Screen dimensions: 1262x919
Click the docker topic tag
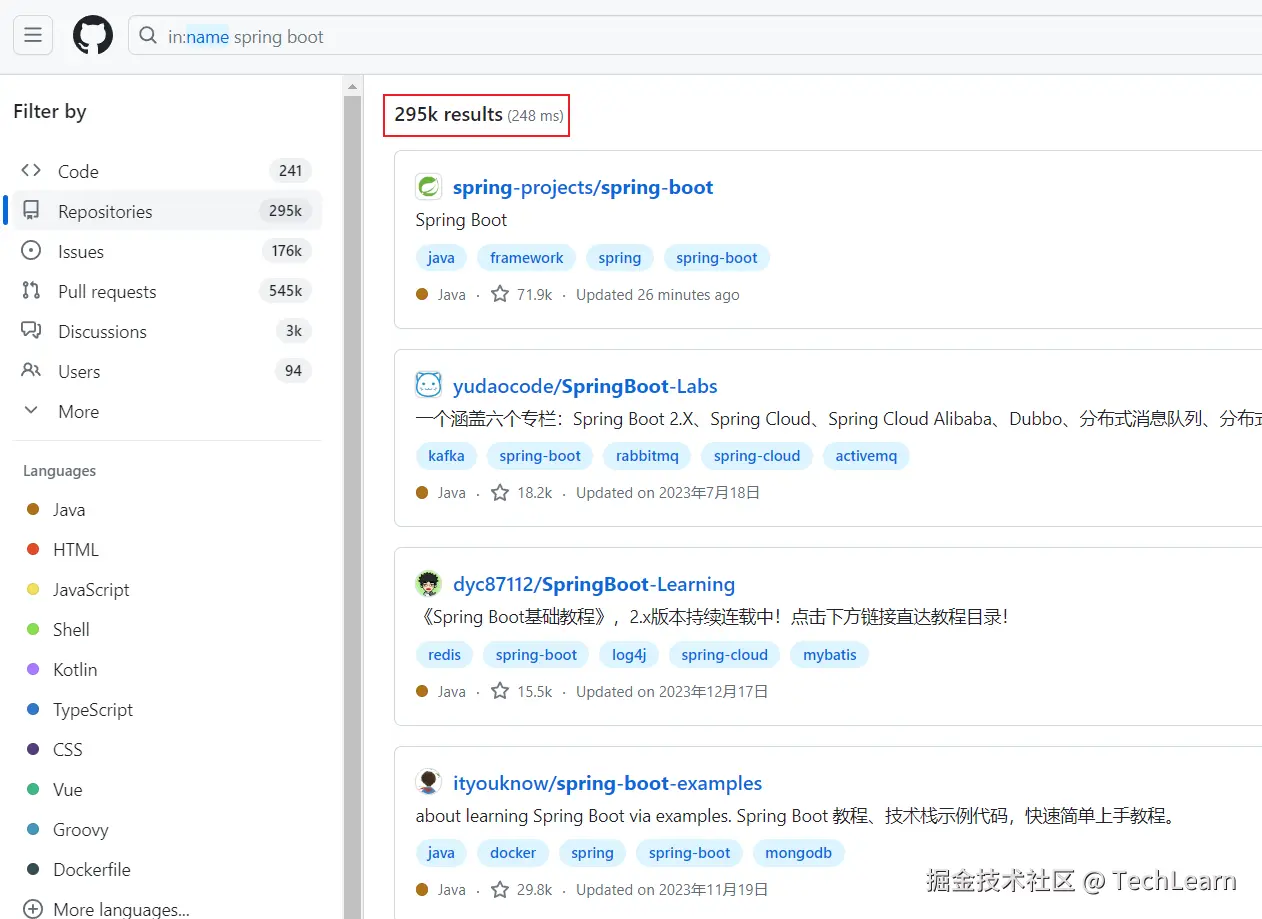point(513,853)
